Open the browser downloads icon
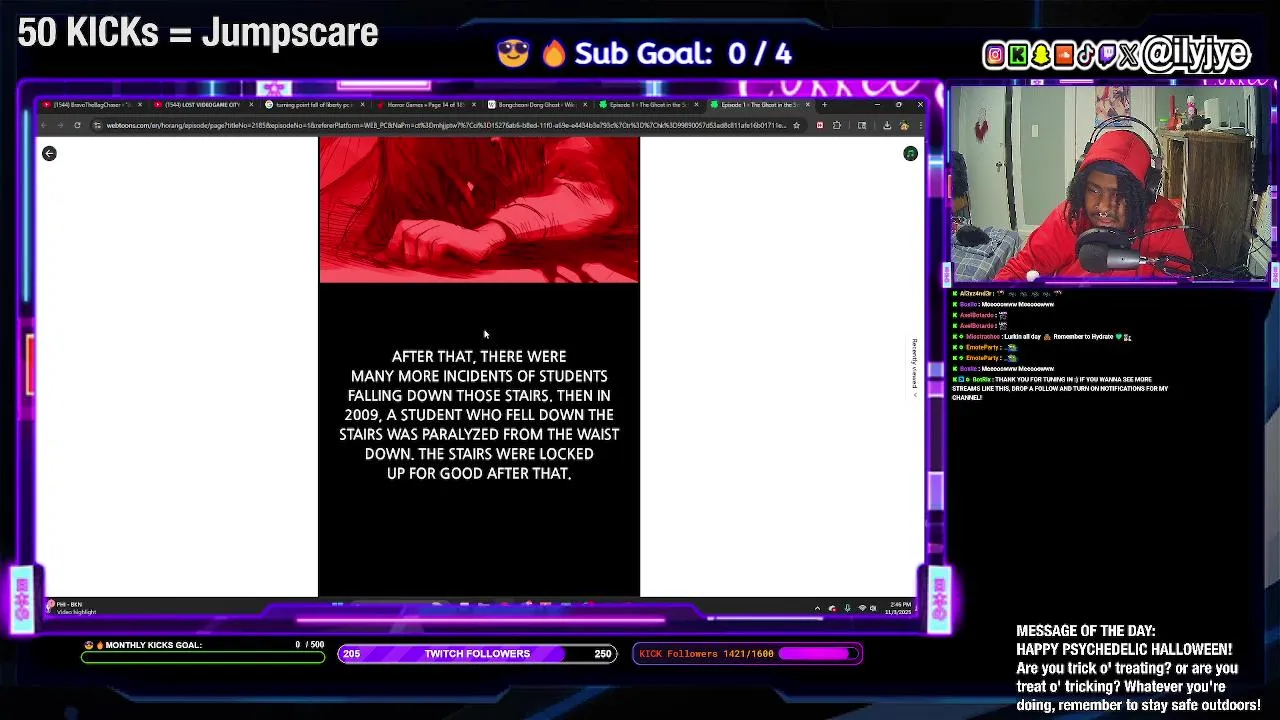This screenshot has height=720, width=1280. pyautogui.click(x=886, y=125)
